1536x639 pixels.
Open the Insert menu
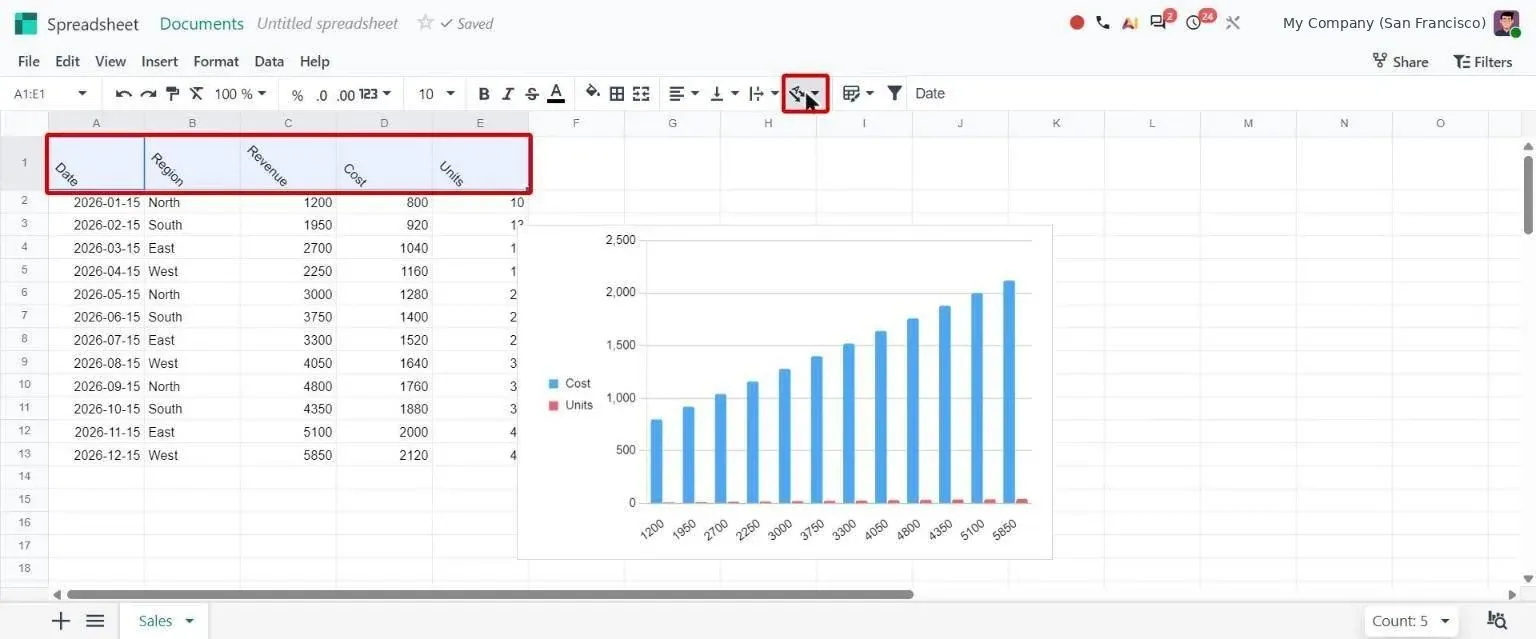pos(160,61)
